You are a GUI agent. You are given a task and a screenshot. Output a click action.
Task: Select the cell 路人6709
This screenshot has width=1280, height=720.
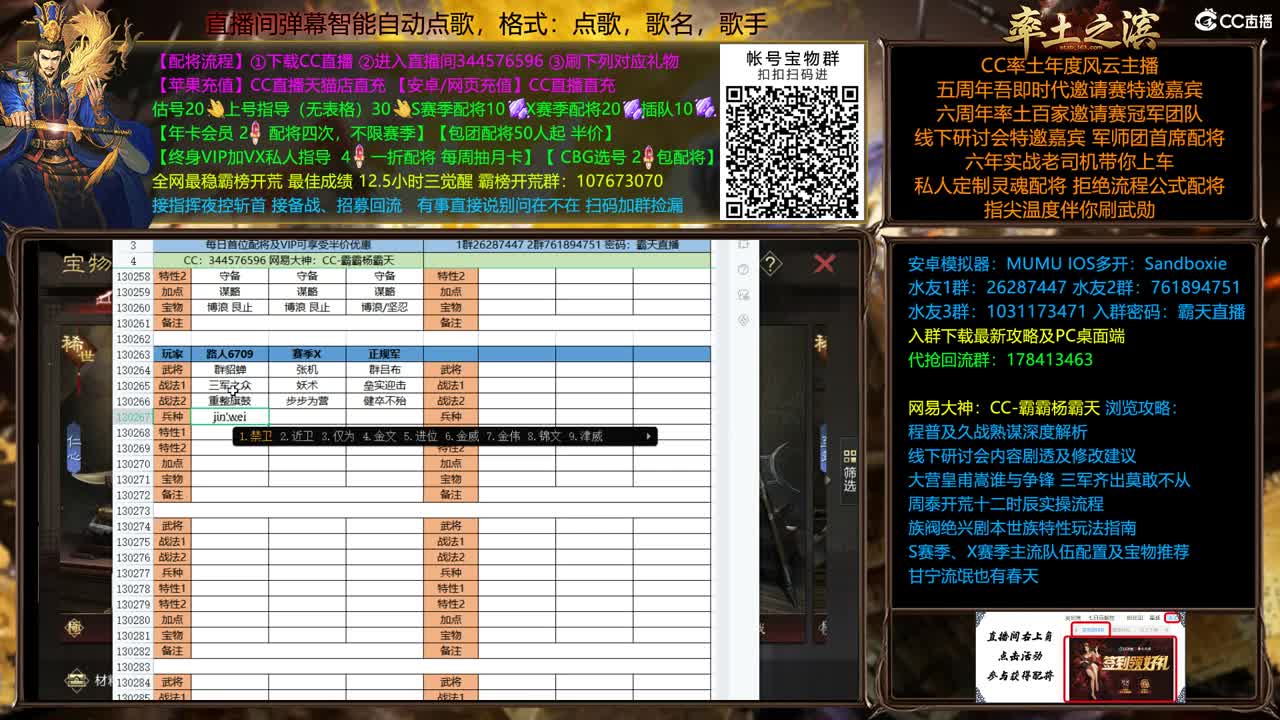tap(229, 354)
